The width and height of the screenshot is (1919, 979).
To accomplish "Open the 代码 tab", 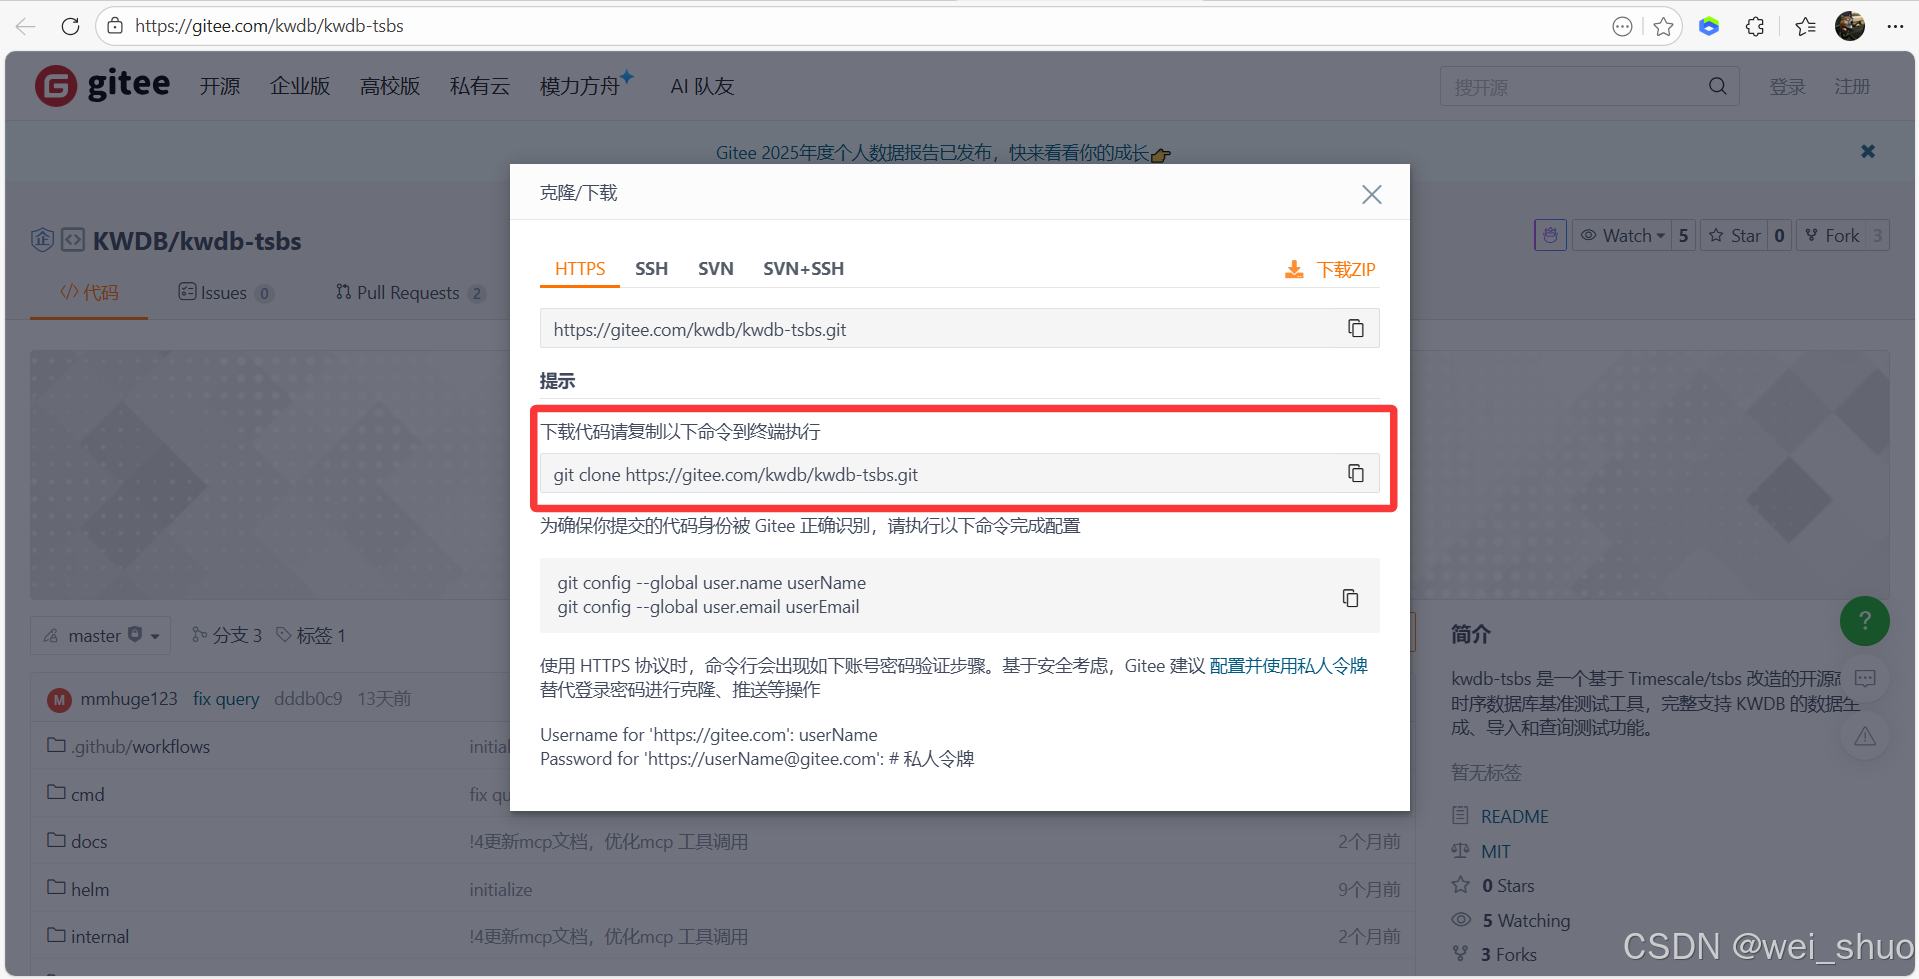I will pos(89,293).
